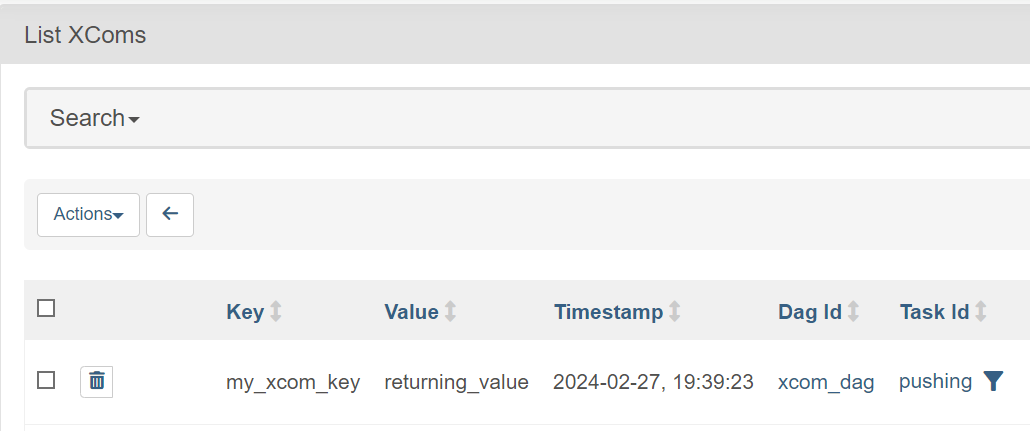Click the returning_value cell
The image size is (1030, 431).
coord(457,382)
